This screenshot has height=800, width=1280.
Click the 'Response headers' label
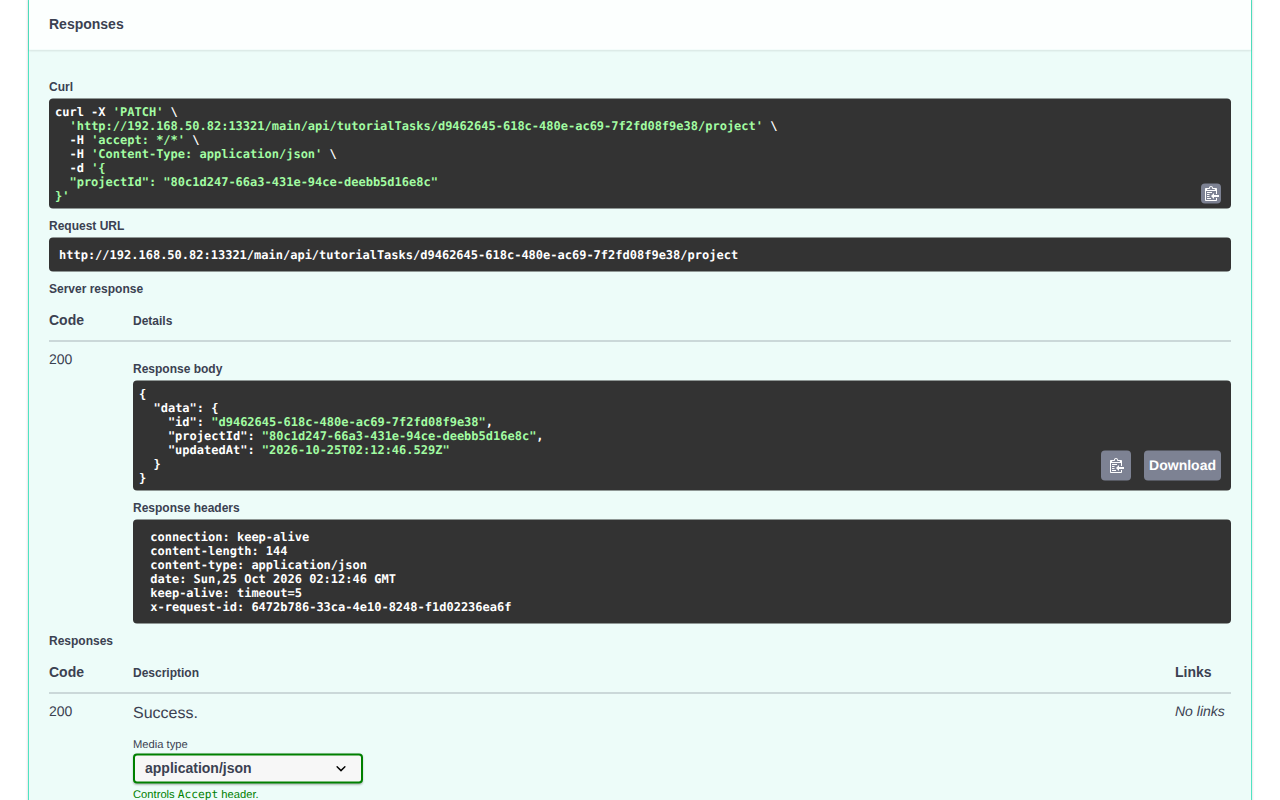[x=186, y=508]
